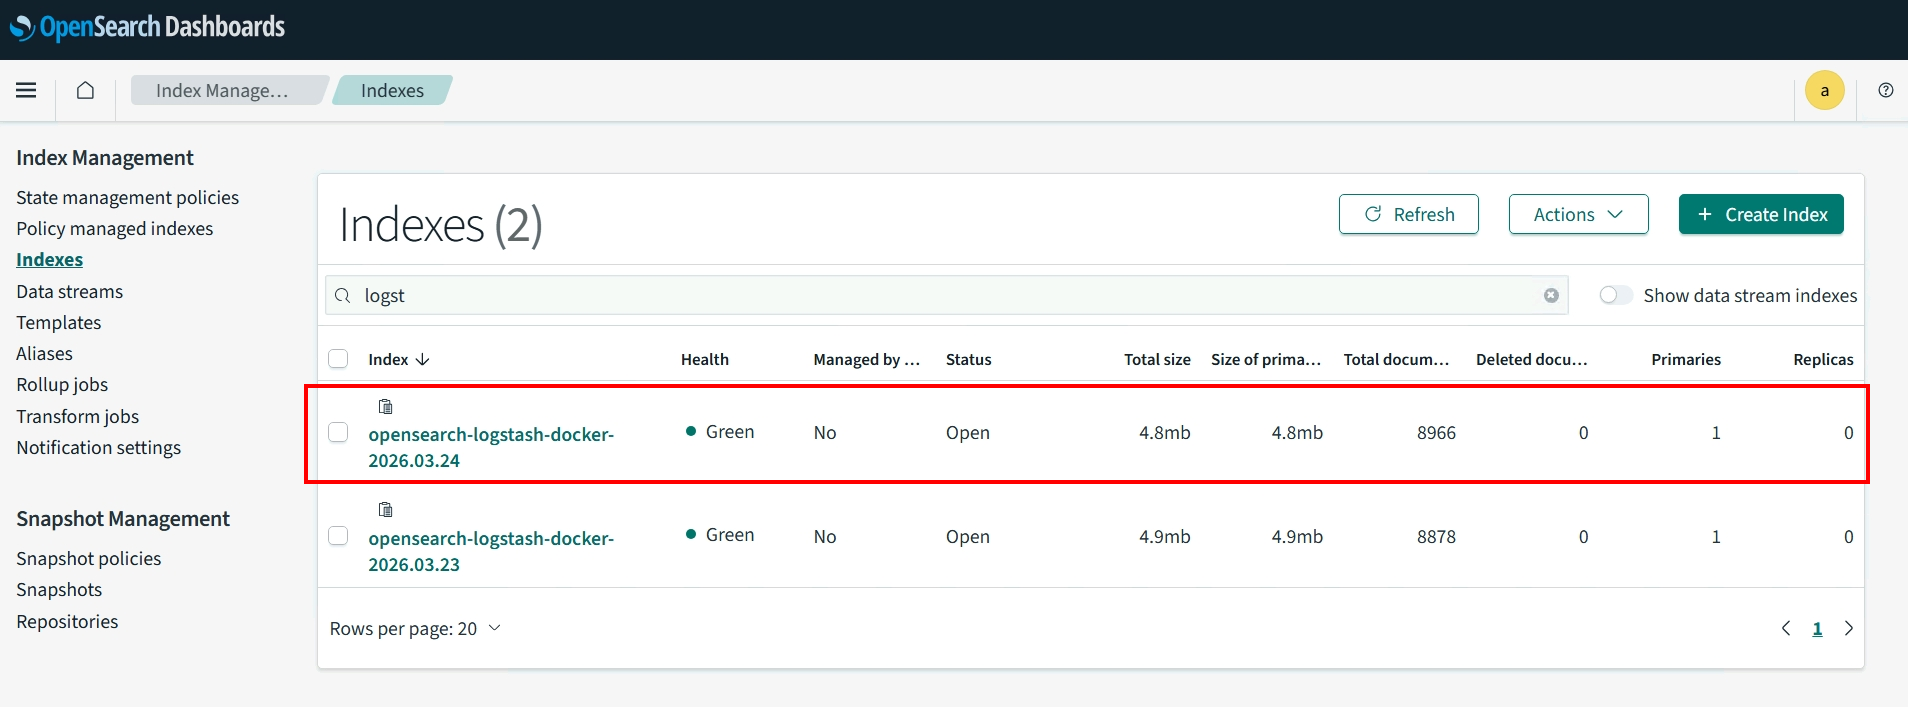This screenshot has height=707, width=1908.
Task: Open Snapshot policies
Action: 88,559
